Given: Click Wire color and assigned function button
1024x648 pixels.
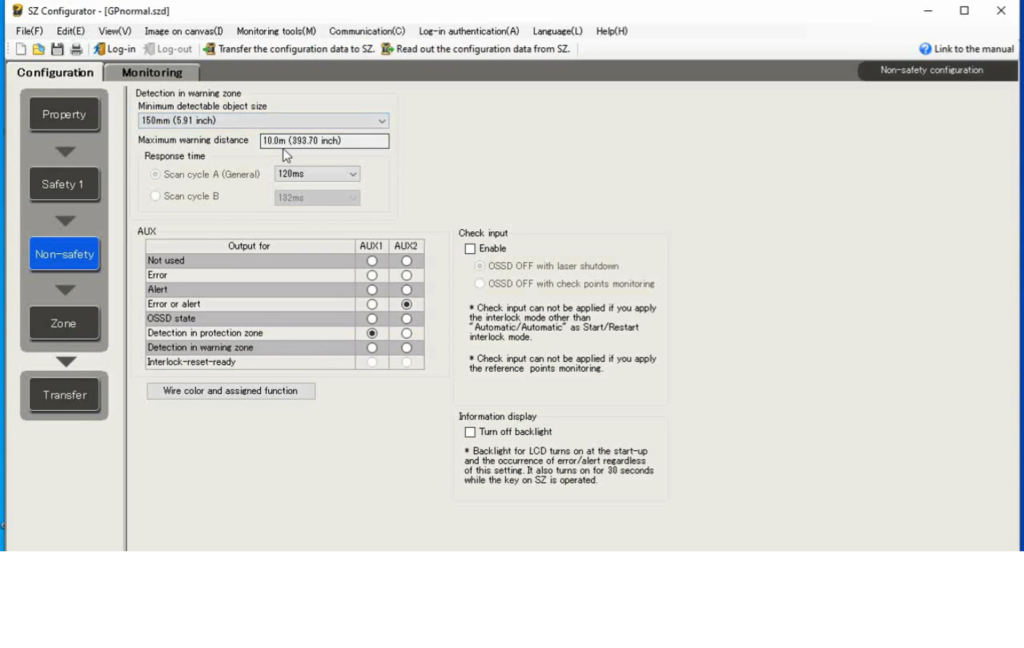Looking at the screenshot, I should point(231,391).
